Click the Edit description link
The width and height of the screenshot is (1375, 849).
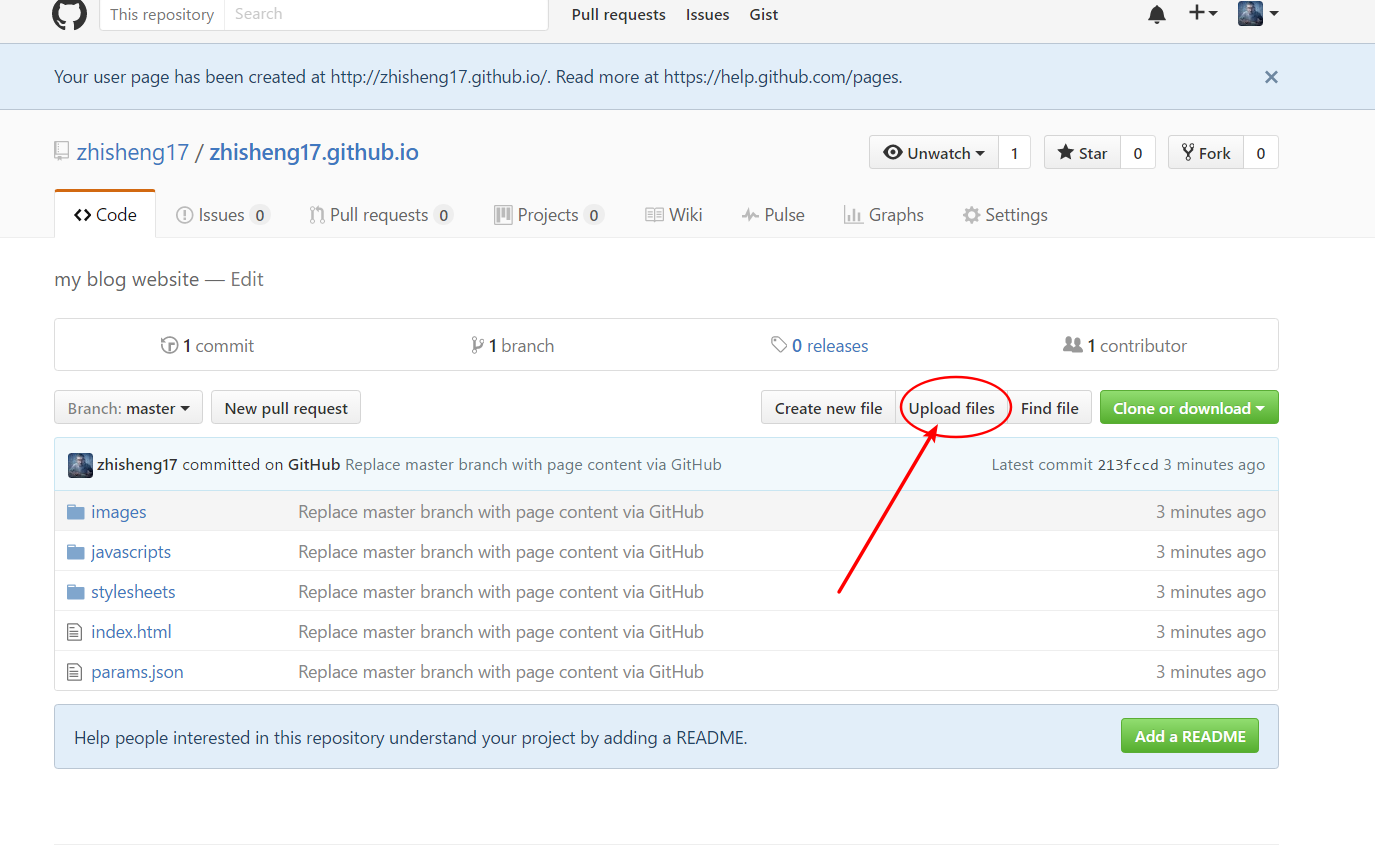click(247, 279)
